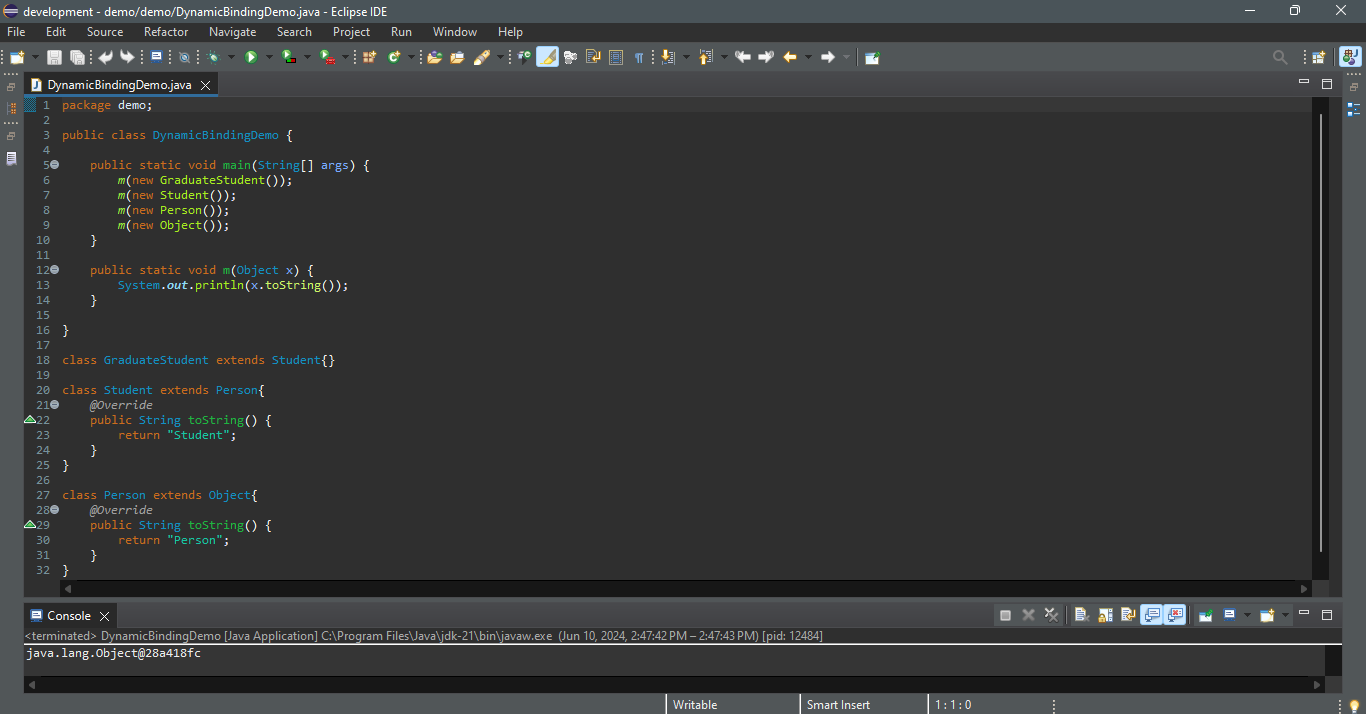Toggle Show Console on Standard Error
This screenshot has height=714, width=1366.
pos(1175,615)
